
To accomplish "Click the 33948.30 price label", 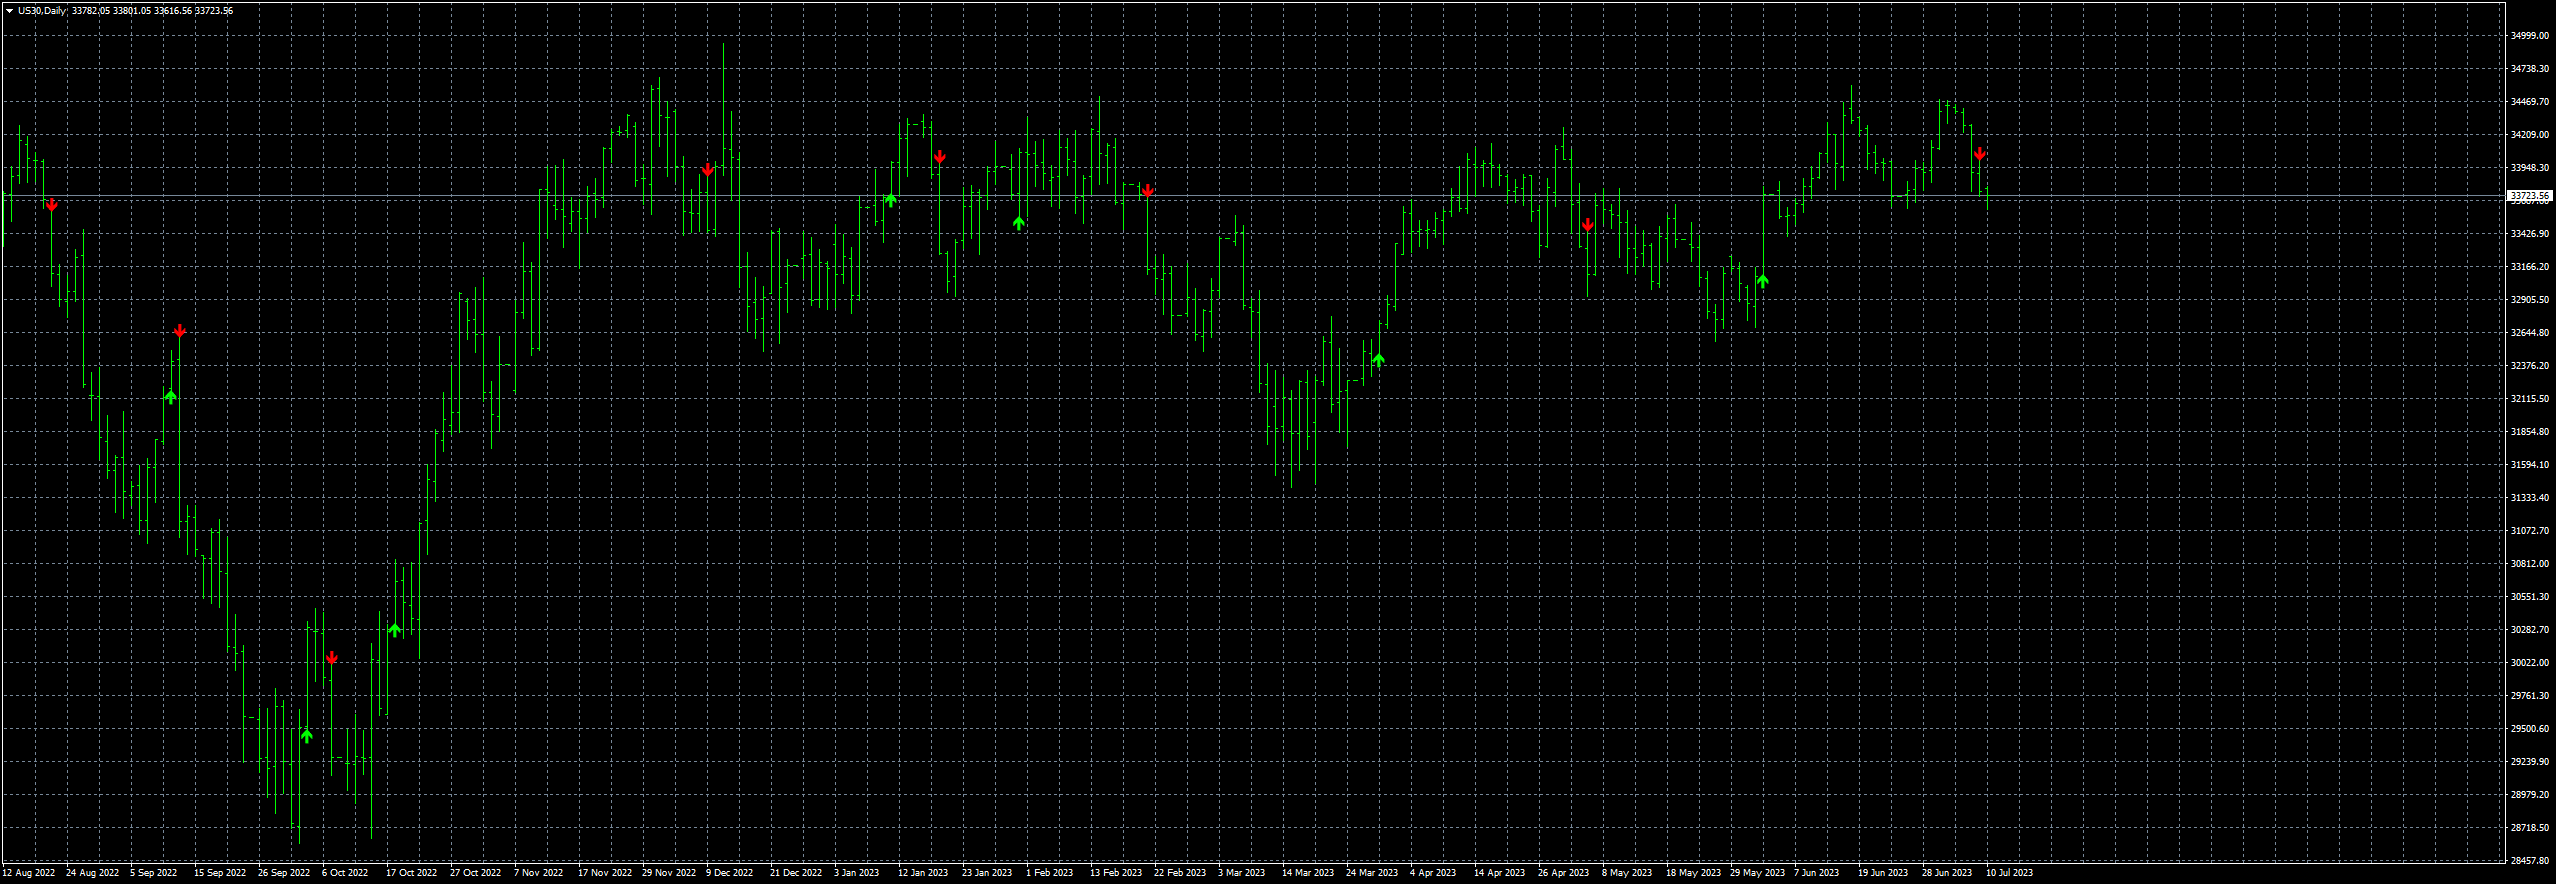I will click(2530, 168).
